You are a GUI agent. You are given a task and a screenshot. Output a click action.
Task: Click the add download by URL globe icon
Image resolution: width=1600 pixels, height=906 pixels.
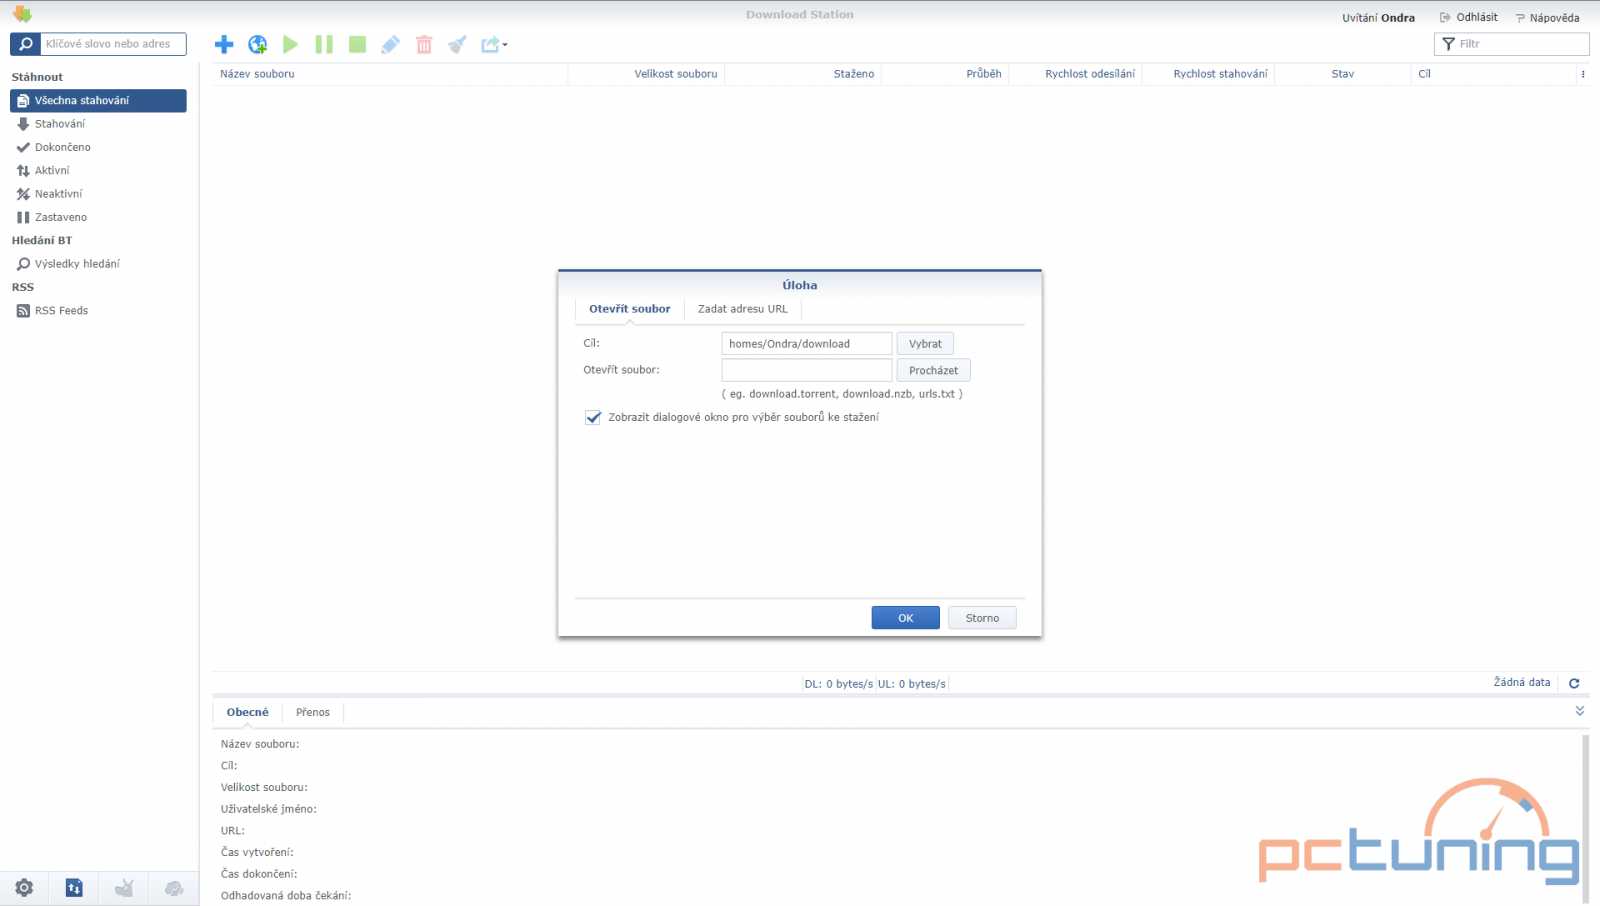click(x=257, y=44)
